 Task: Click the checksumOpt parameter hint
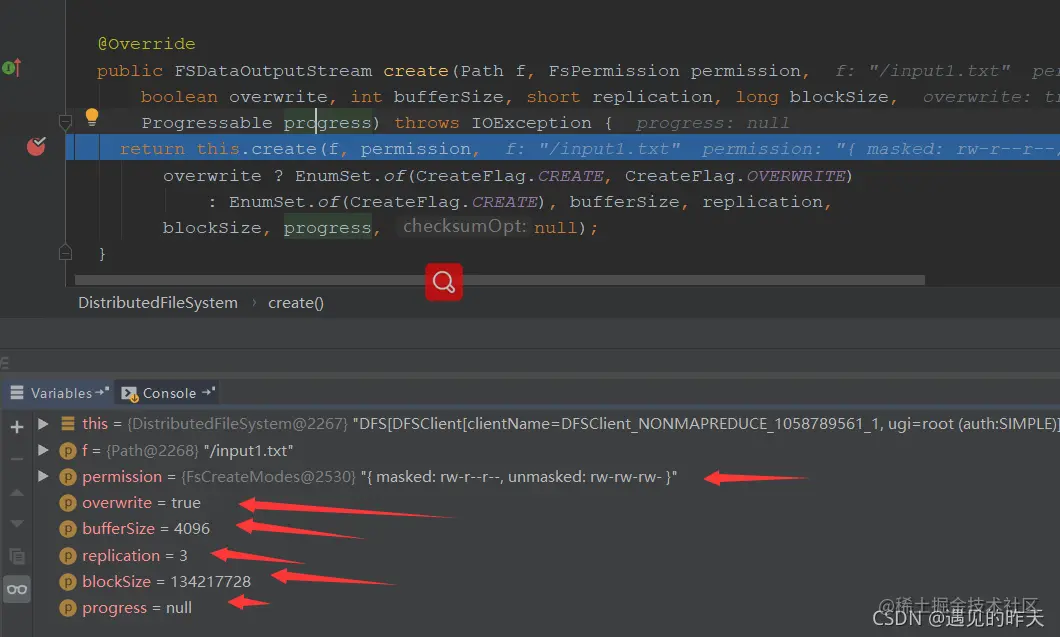pos(464,227)
